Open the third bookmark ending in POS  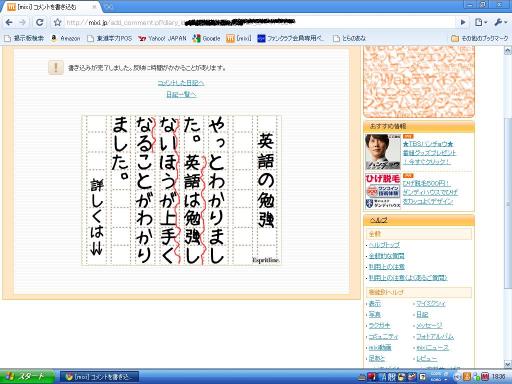[110, 38]
